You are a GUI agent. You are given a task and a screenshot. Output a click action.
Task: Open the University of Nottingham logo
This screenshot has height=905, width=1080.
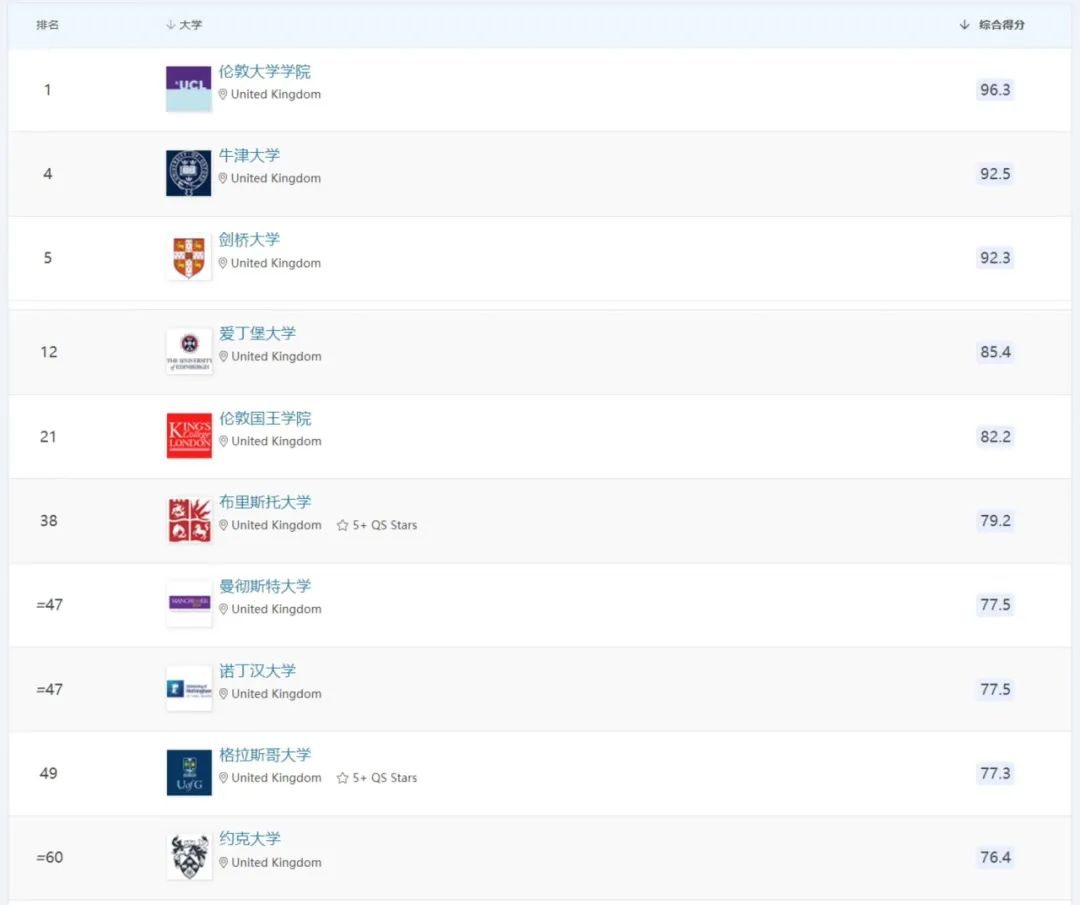(x=189, y=689)
